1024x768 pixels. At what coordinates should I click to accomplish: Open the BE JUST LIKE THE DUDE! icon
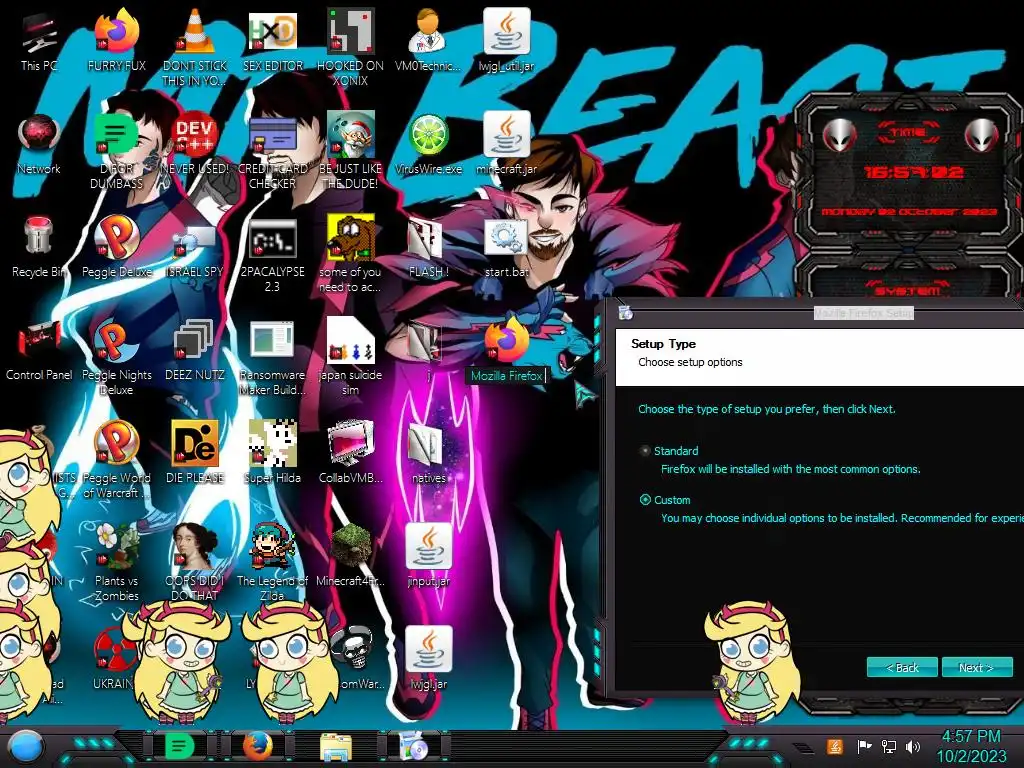point(351,135)
